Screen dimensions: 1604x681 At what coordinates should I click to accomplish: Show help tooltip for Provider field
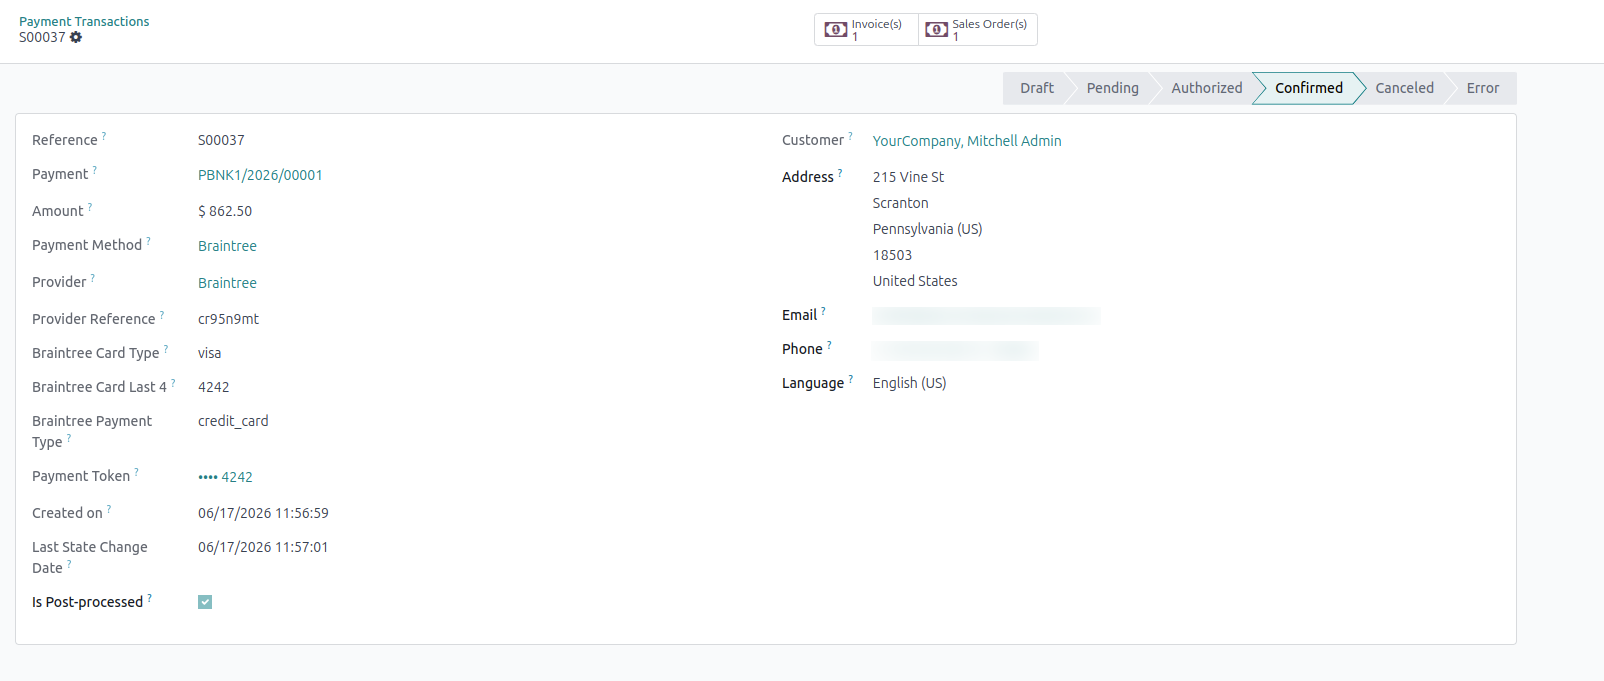tap(93, 278)
